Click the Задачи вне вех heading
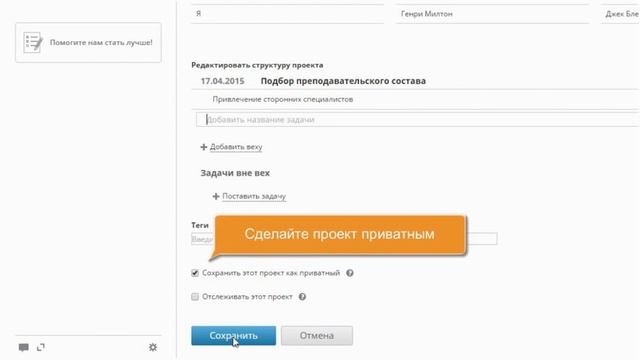Viewport: 640px width, 360px height. pyautogui.click(x=235, y=173)
